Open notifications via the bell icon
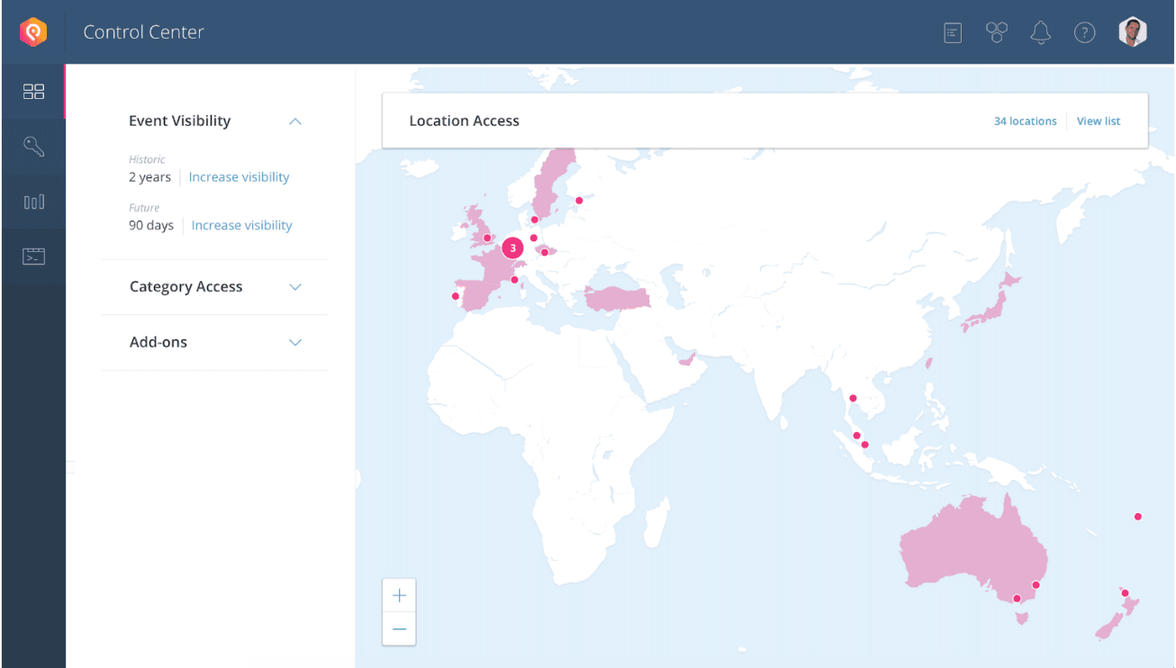The width and height of the screenshot is (1176, 668). 1040,32
